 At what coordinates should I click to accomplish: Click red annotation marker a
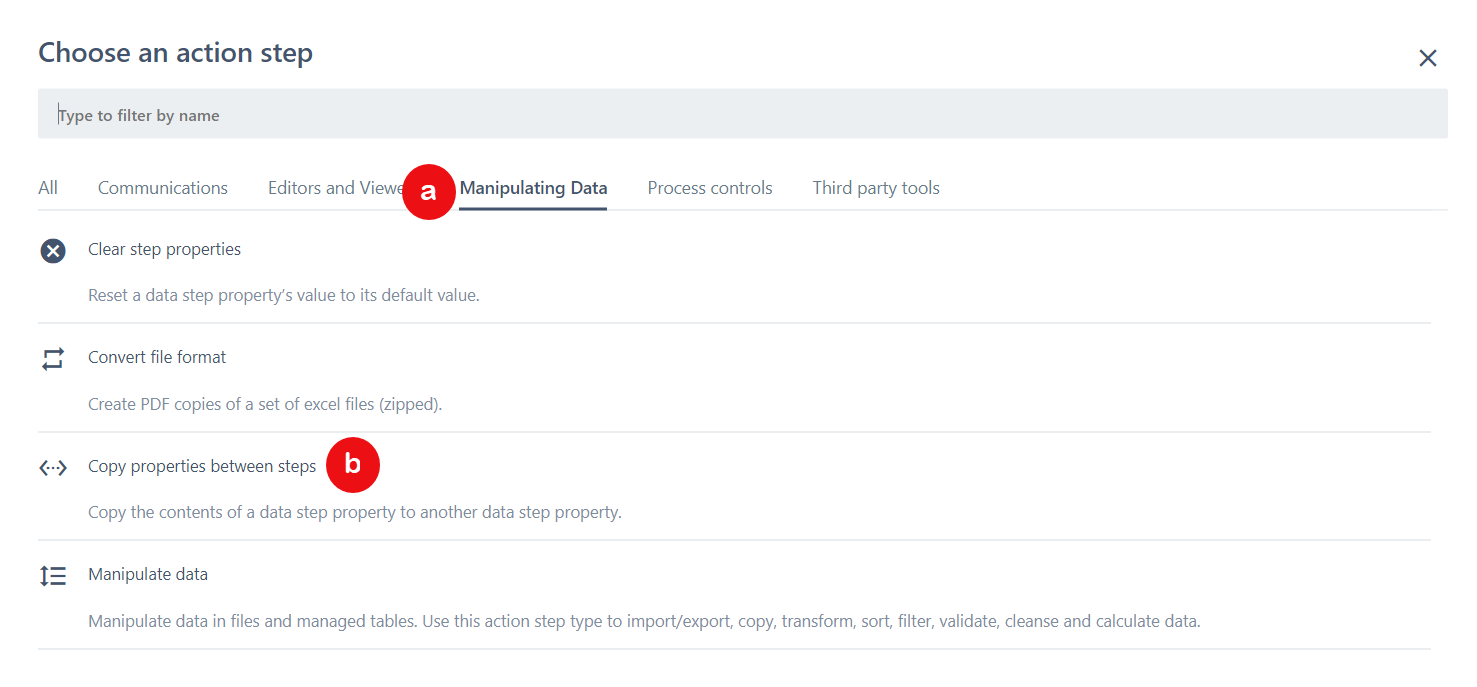[428, 192]
